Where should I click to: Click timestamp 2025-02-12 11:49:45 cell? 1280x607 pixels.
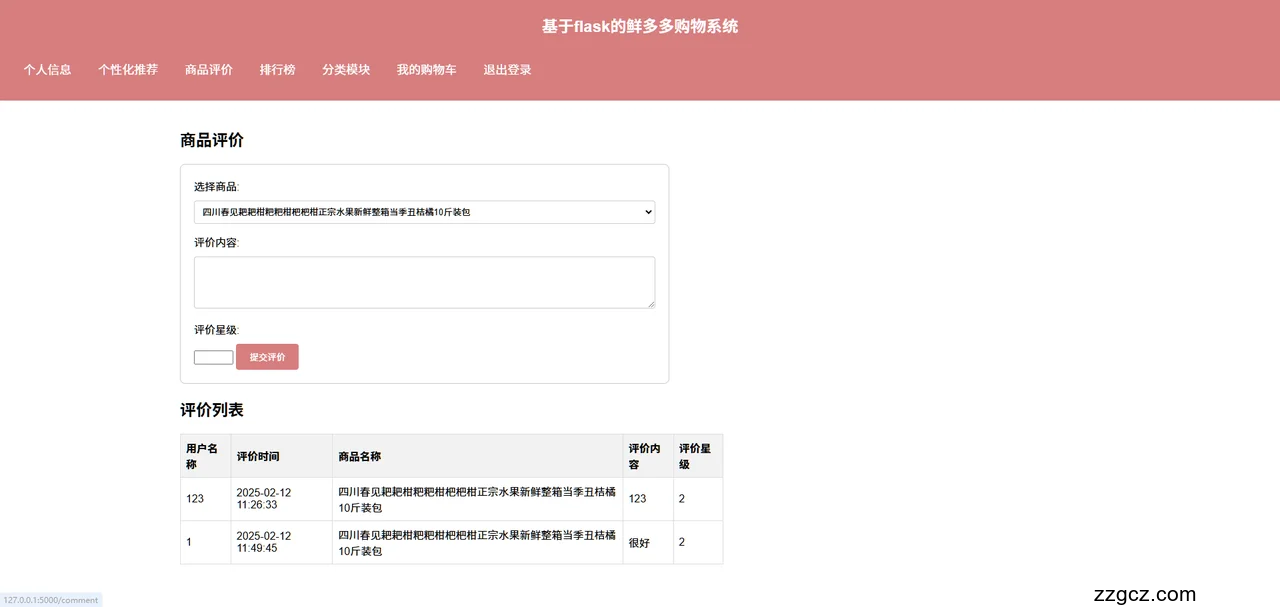tap(264, 542)
